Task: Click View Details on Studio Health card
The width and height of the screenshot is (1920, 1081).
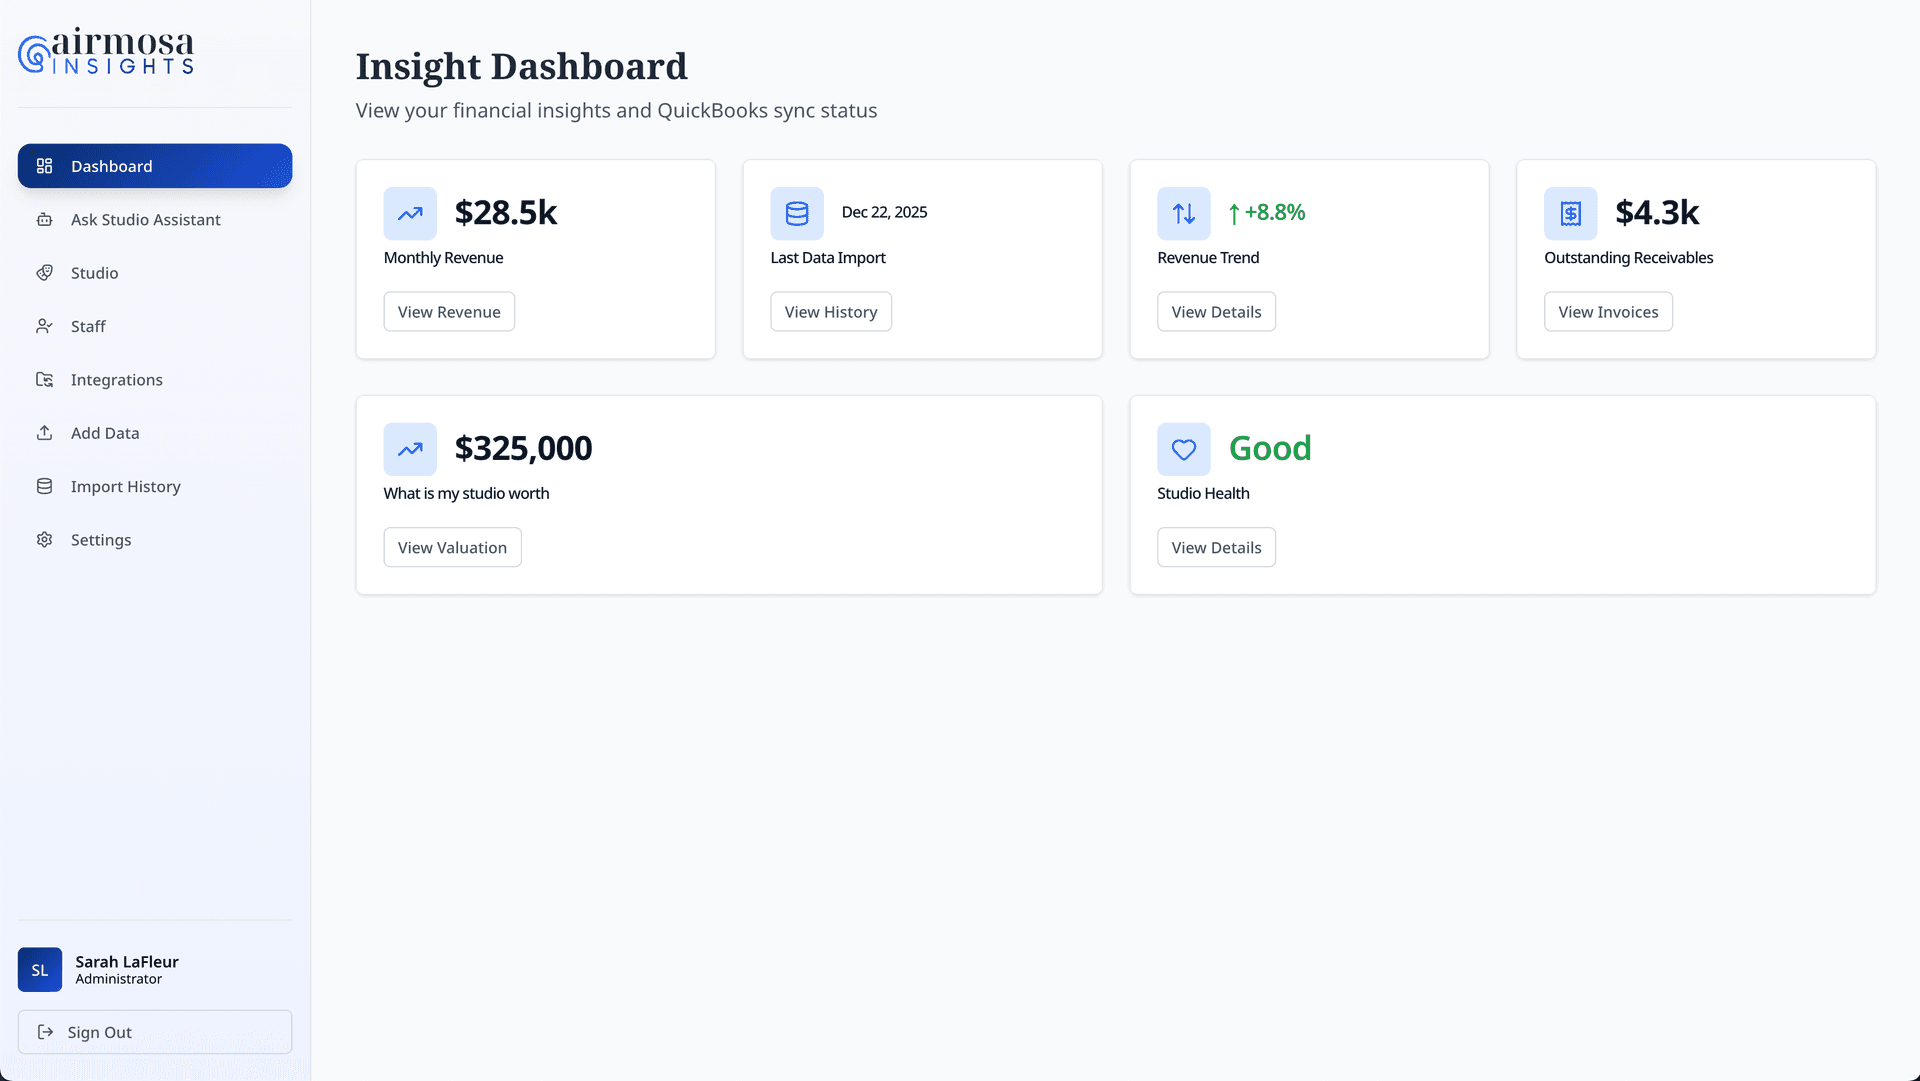Action: (x=1216, y=547)
